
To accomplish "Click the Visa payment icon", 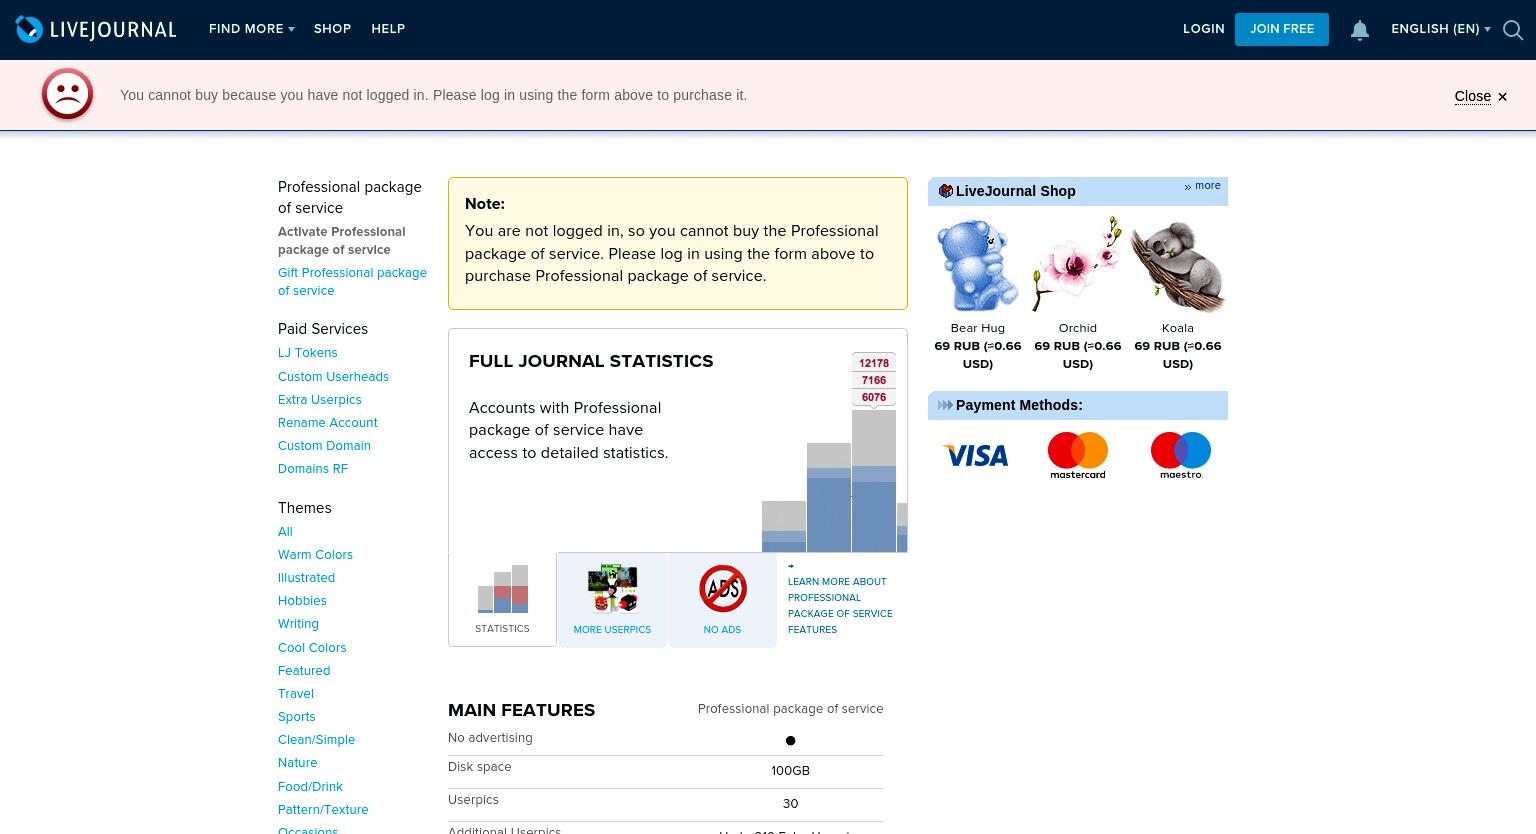I will (976, 456).
